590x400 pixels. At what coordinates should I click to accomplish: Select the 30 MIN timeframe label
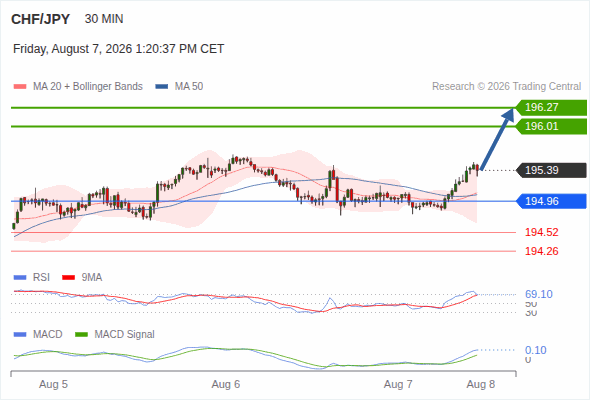tap(104, 19)
